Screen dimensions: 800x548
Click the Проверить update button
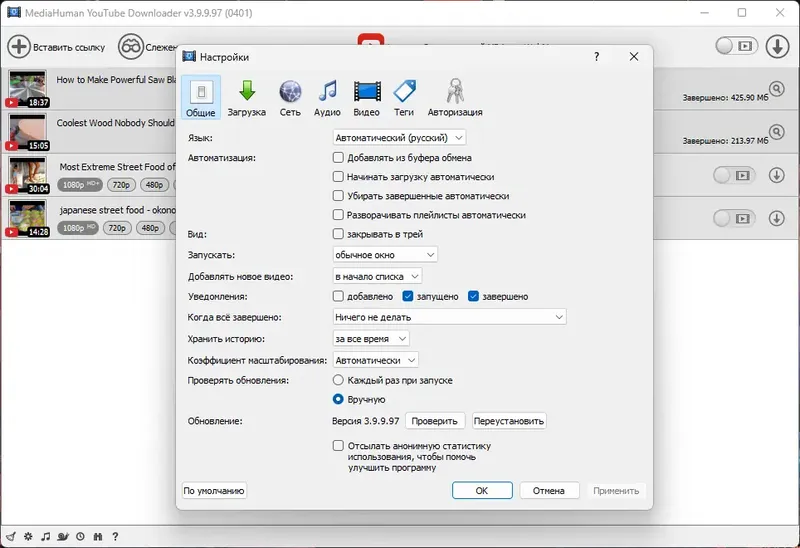click(x=435, y=421)
